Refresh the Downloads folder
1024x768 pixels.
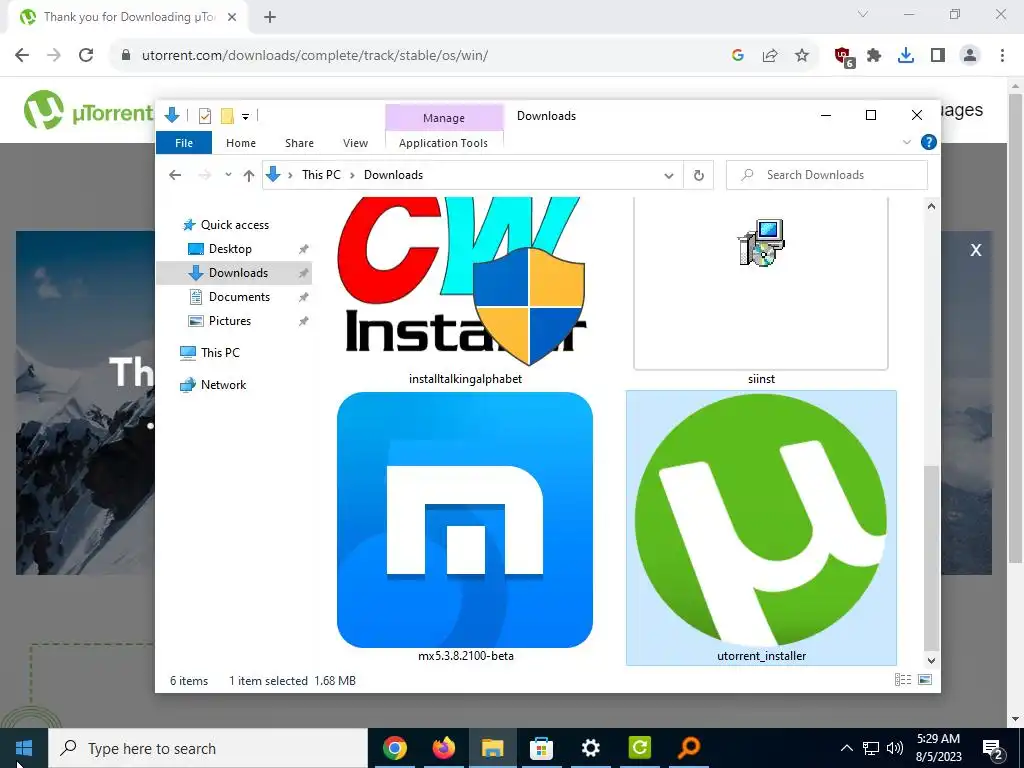tap(699, 175)
